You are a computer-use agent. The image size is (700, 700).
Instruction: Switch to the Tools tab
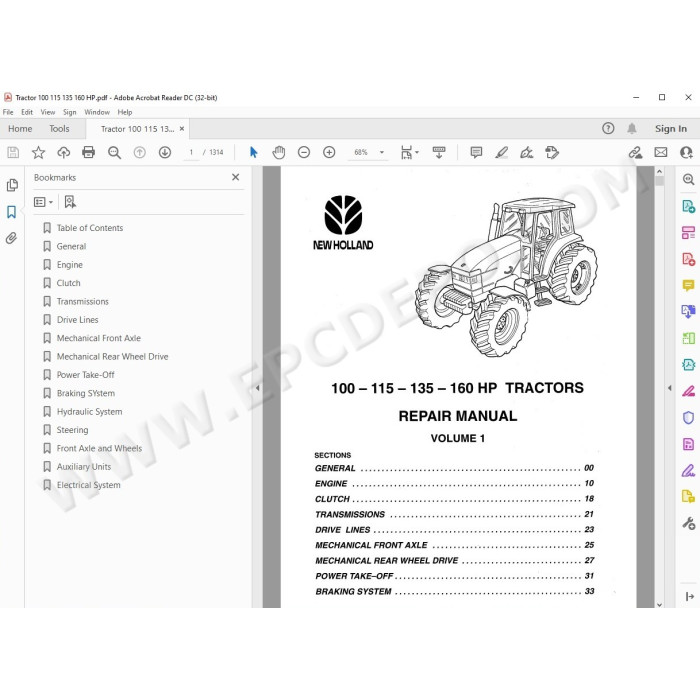[59, 129]
